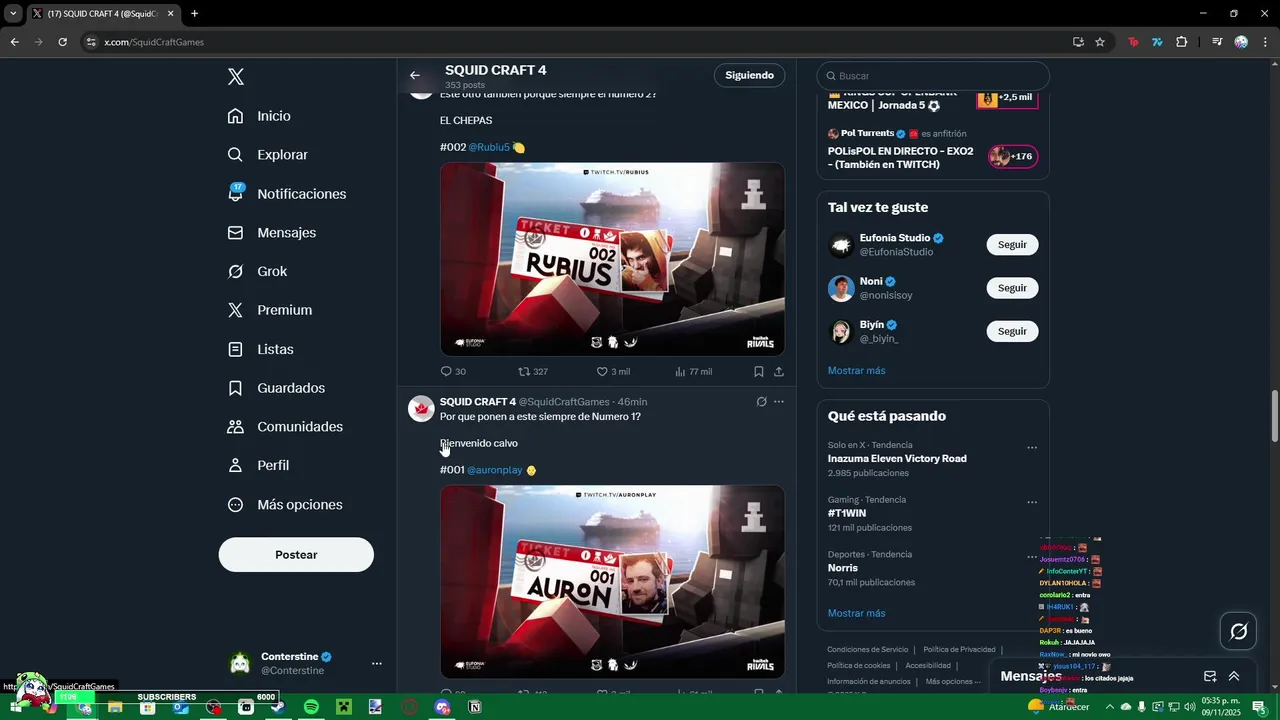Open Chrome media controls icon
Screen dimensions: 1280x720
(x=1217, y=42)
